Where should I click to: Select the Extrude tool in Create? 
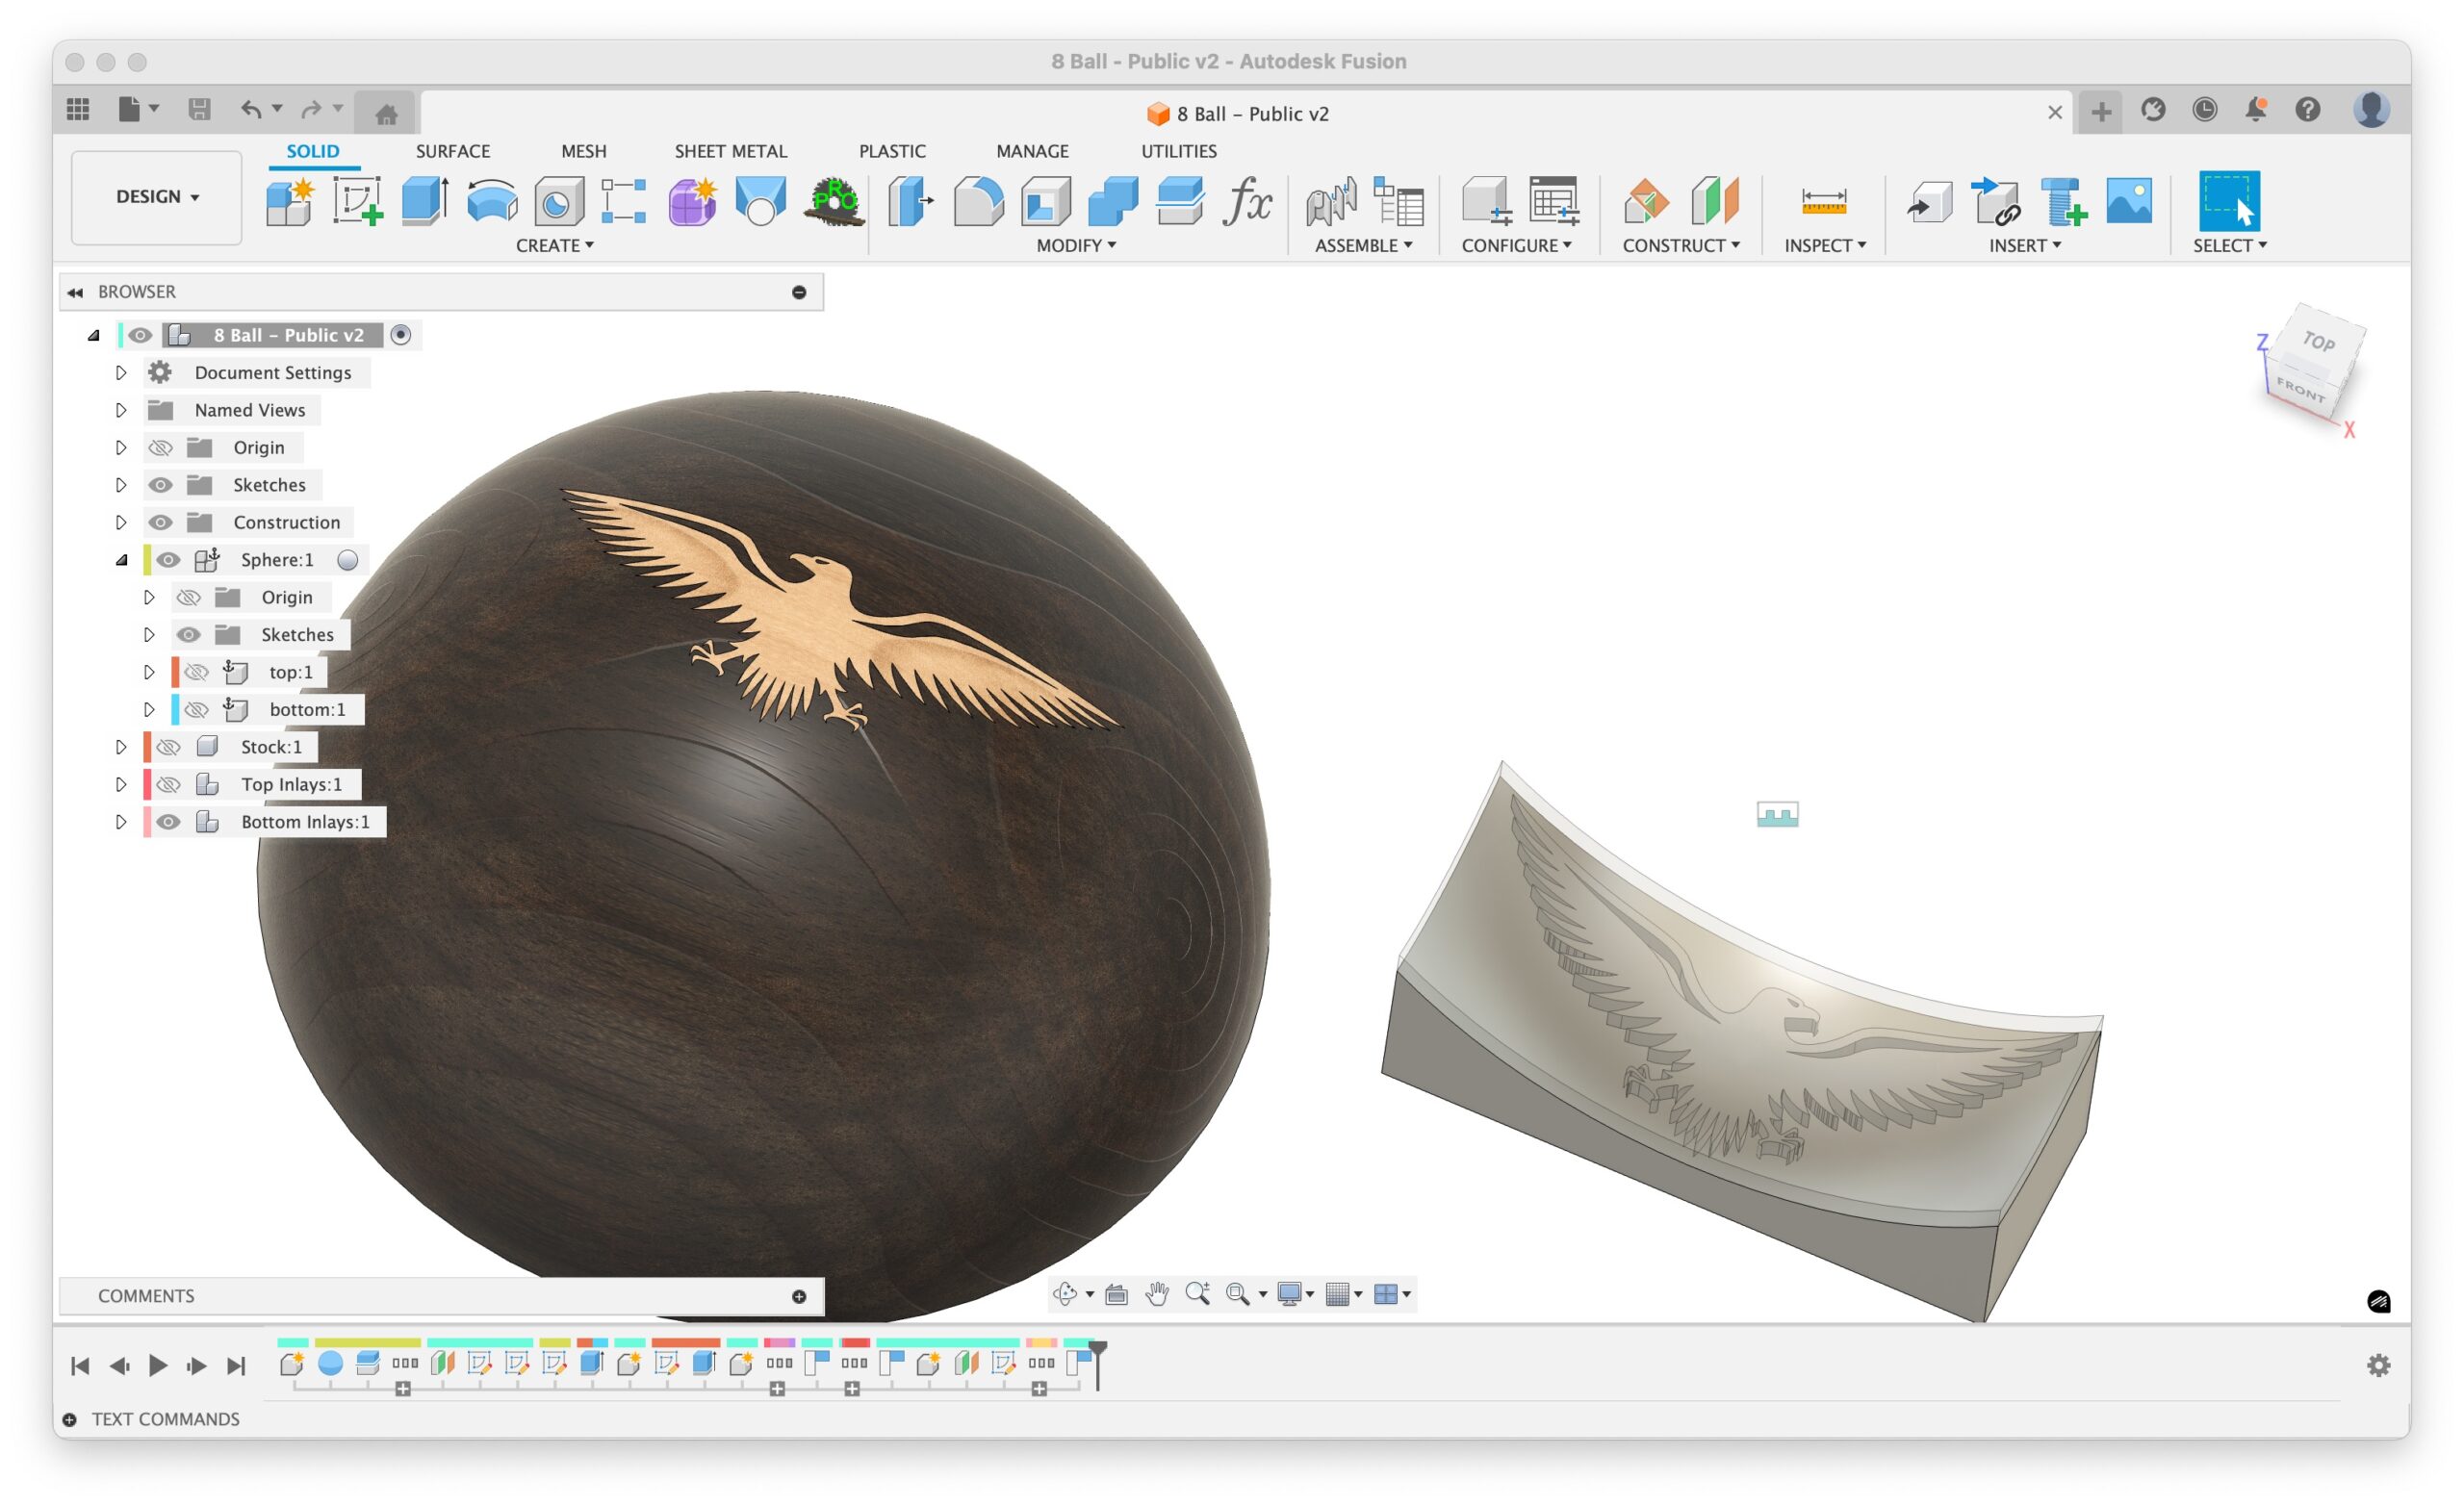pyautogui.click(x=424, y=200)
